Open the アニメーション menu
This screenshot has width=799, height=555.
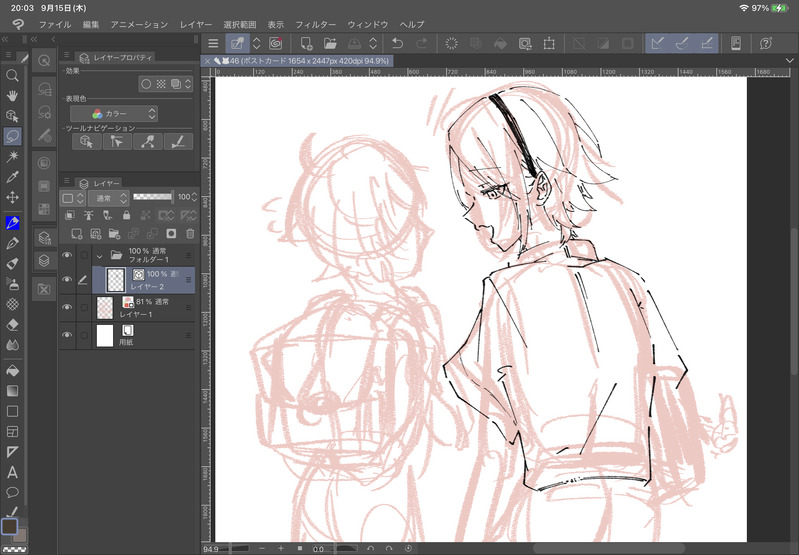139,24
